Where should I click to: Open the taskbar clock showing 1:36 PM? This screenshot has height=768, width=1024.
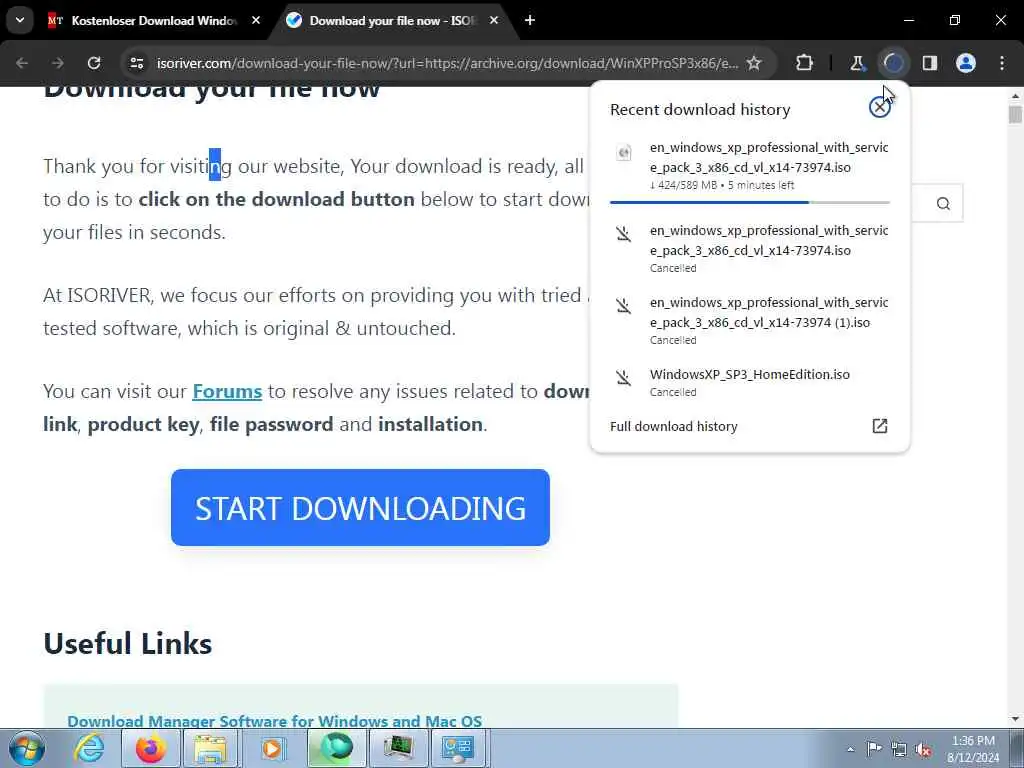point(973,749)
